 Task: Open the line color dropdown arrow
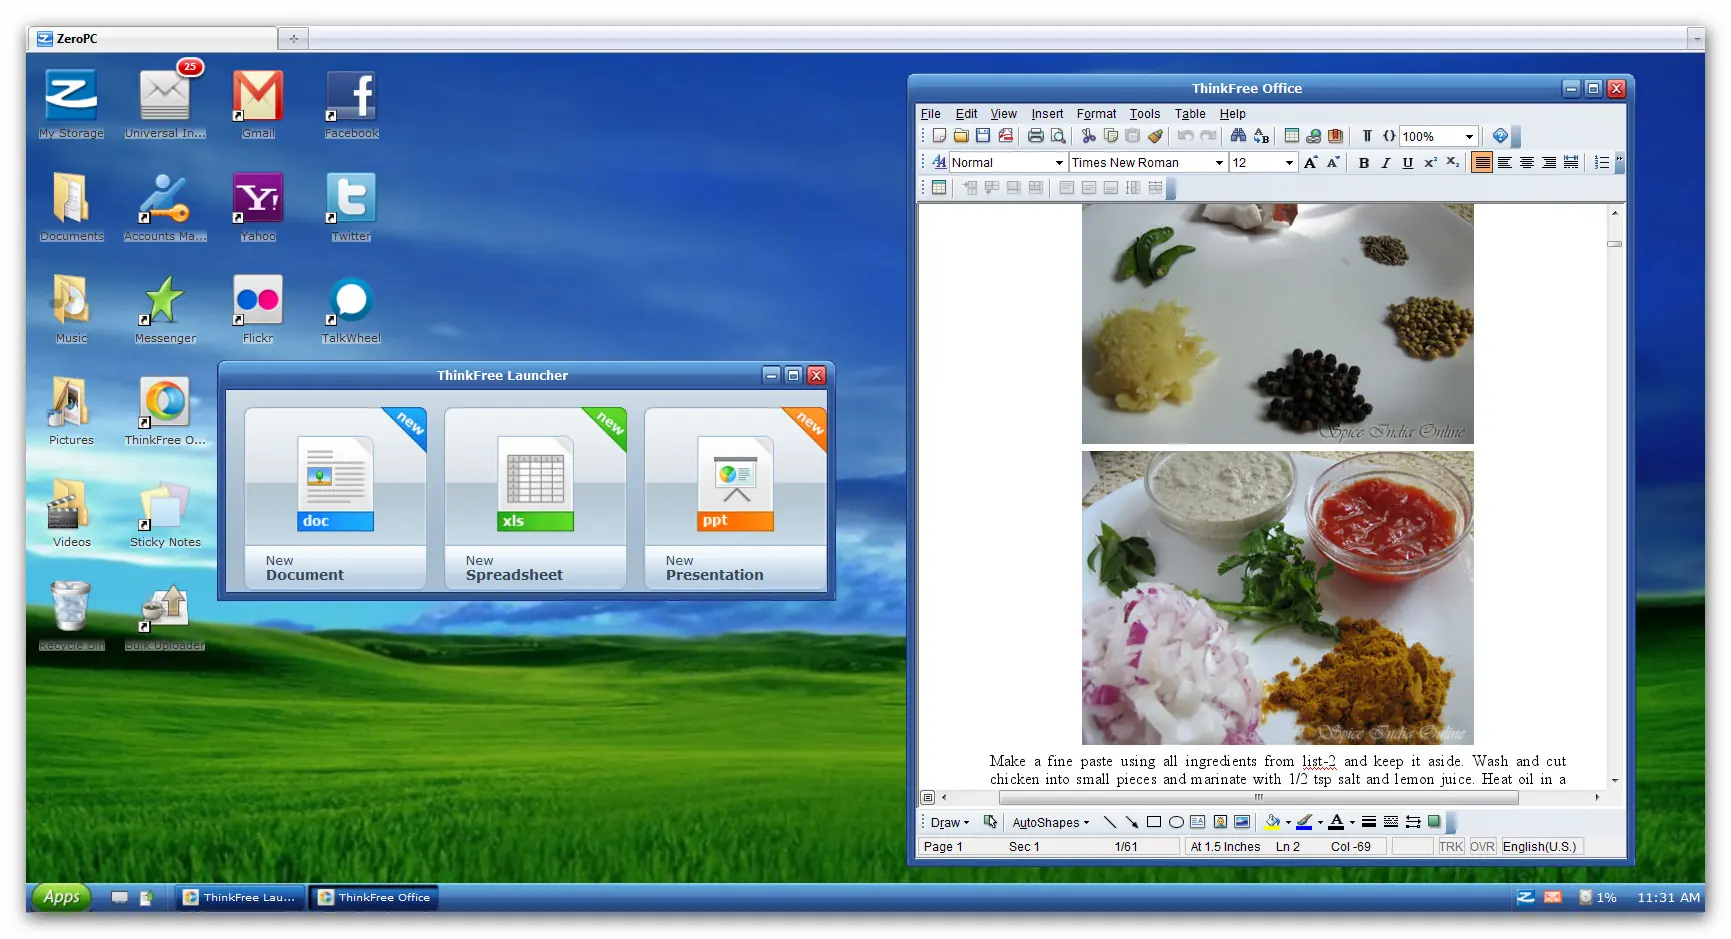coord(1320,822)
